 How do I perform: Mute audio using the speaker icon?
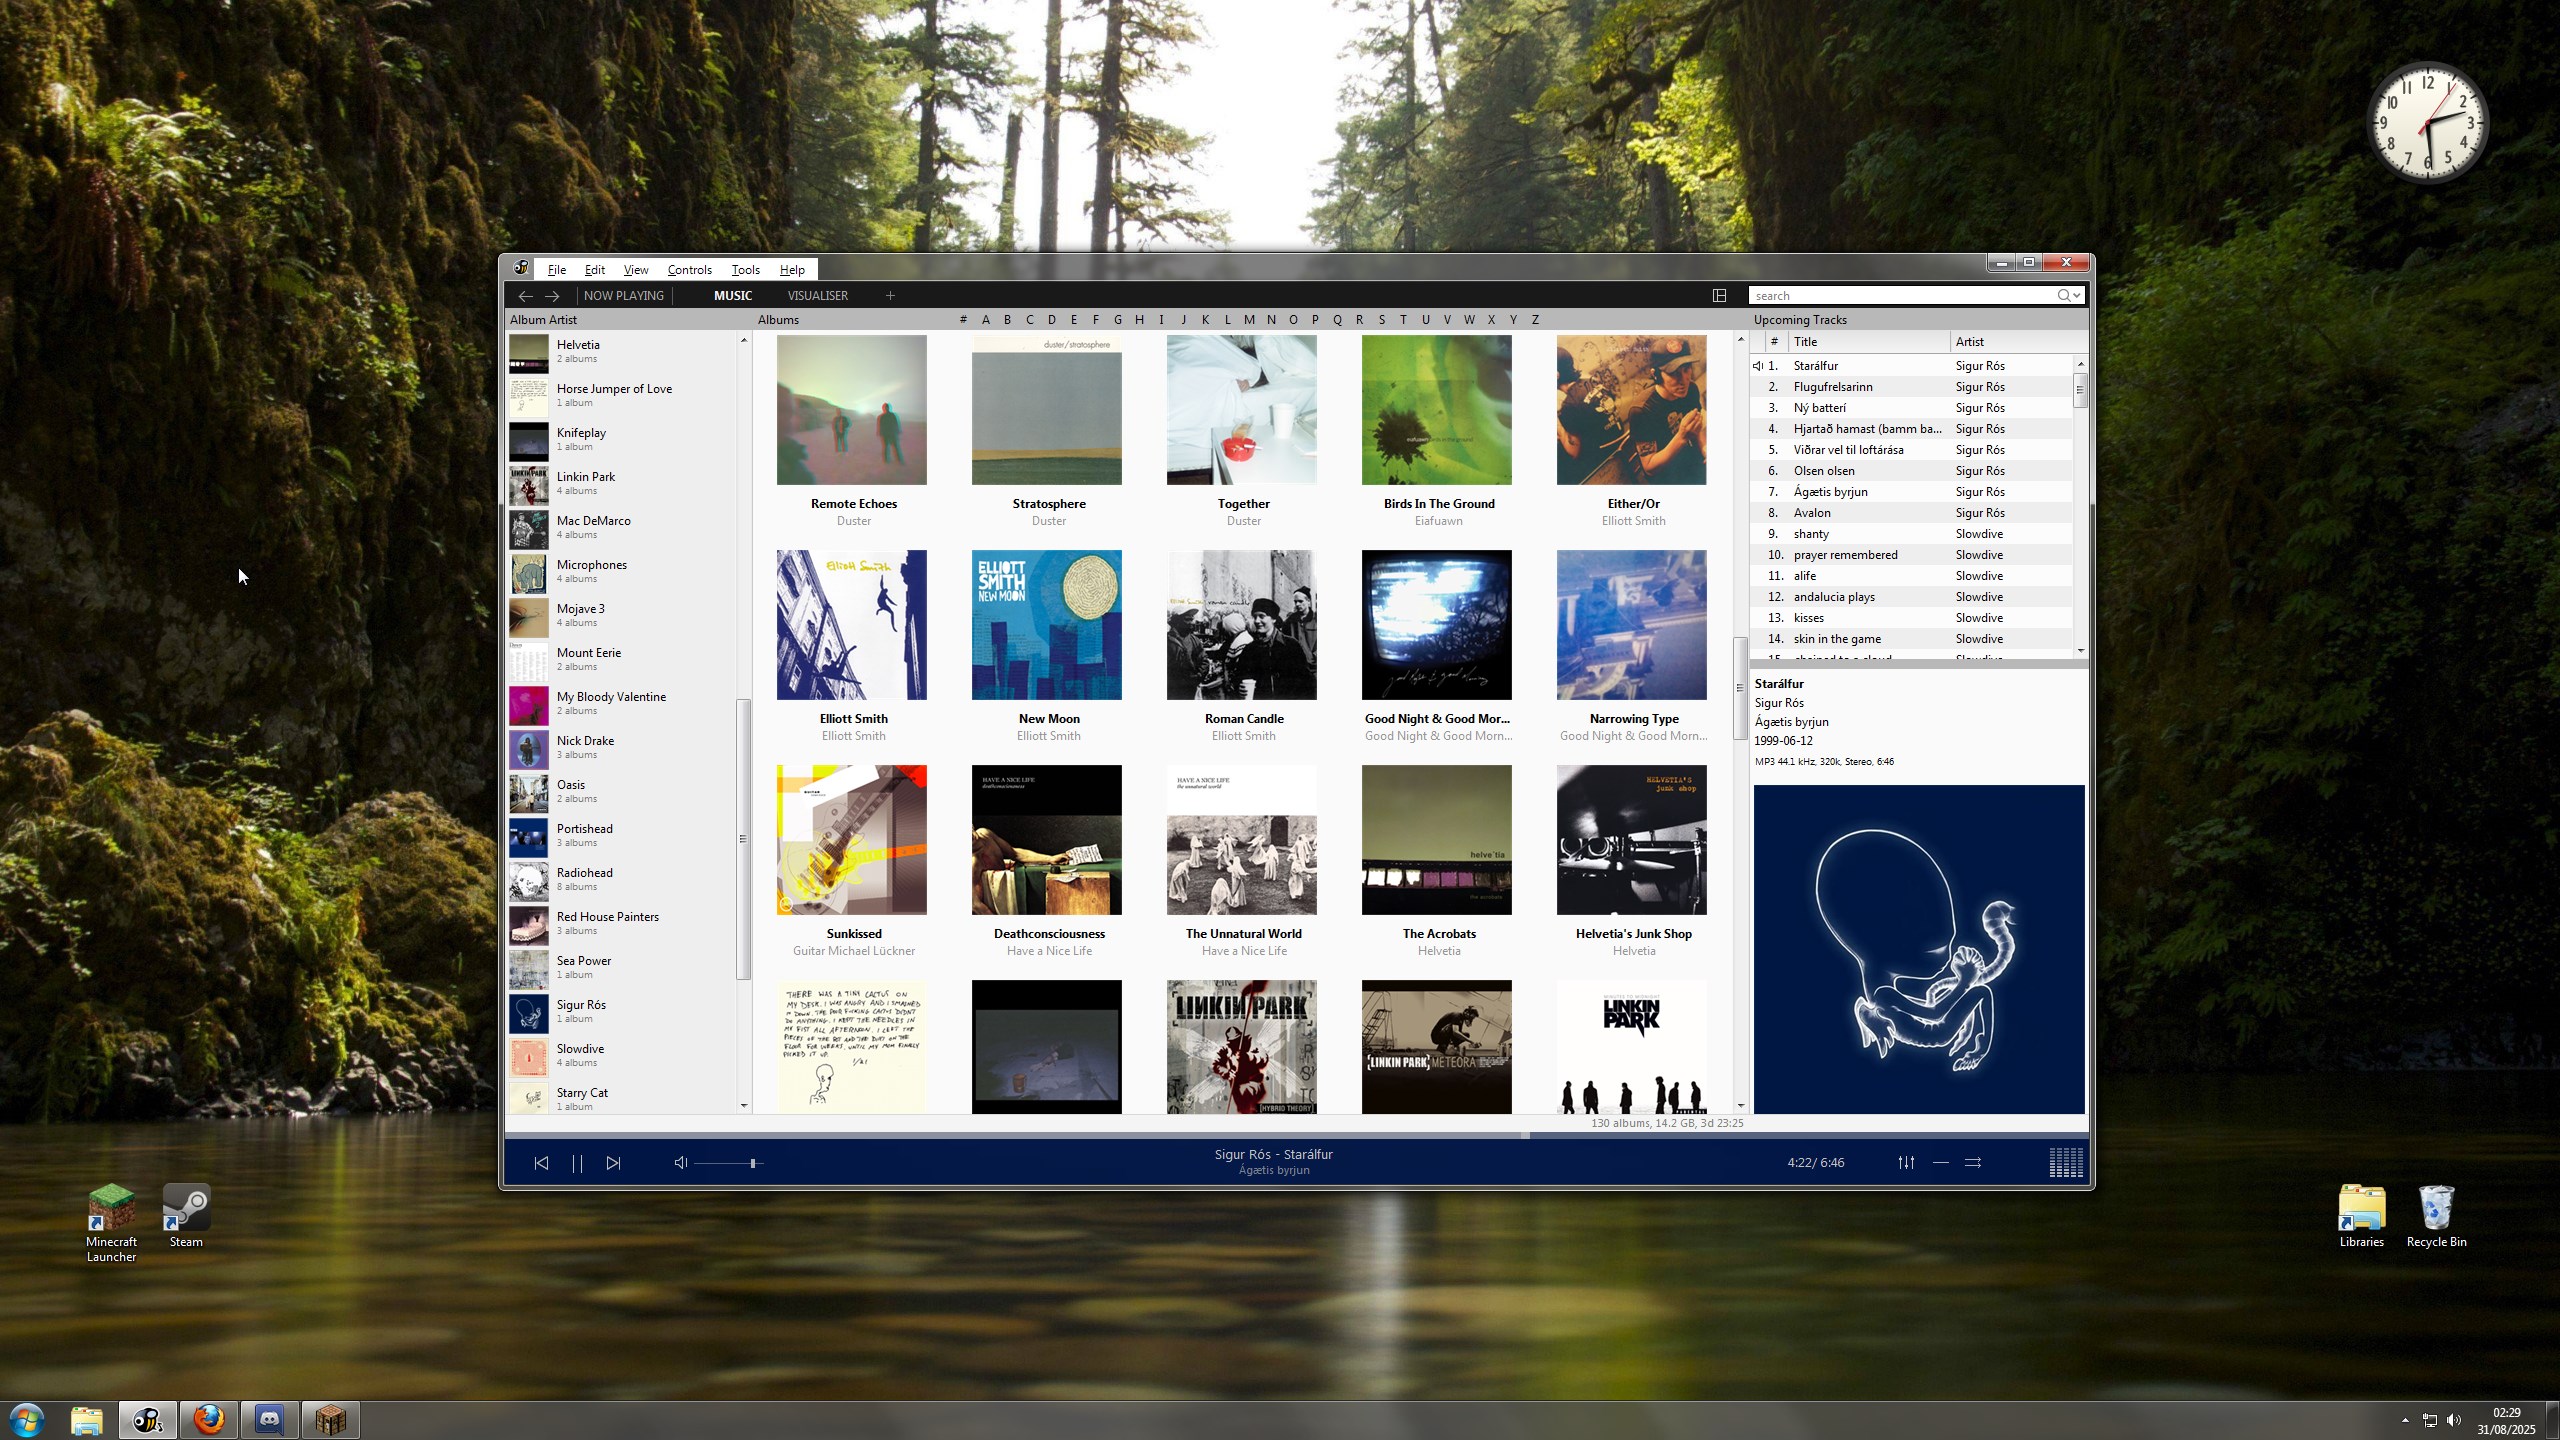coord(681,1163)
